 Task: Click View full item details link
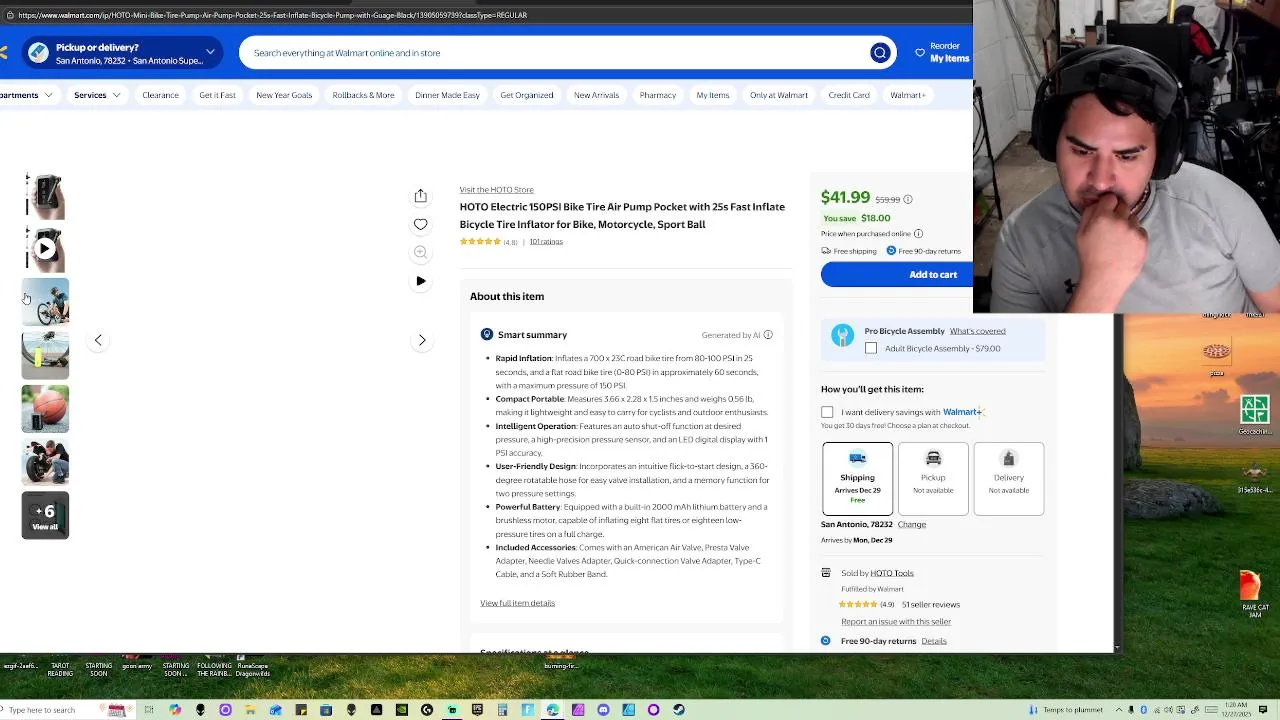[517, 603]
